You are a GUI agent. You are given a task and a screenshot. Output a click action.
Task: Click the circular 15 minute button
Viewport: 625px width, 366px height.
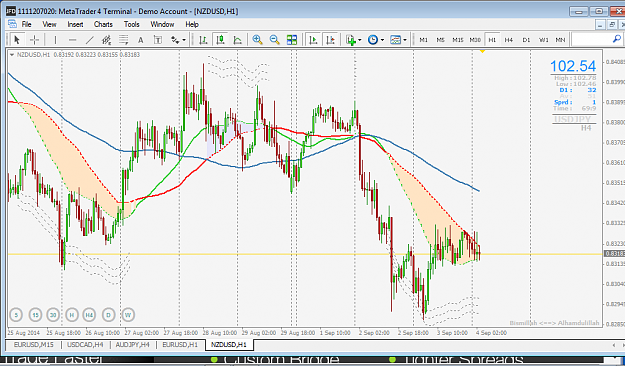click(35, 315)
